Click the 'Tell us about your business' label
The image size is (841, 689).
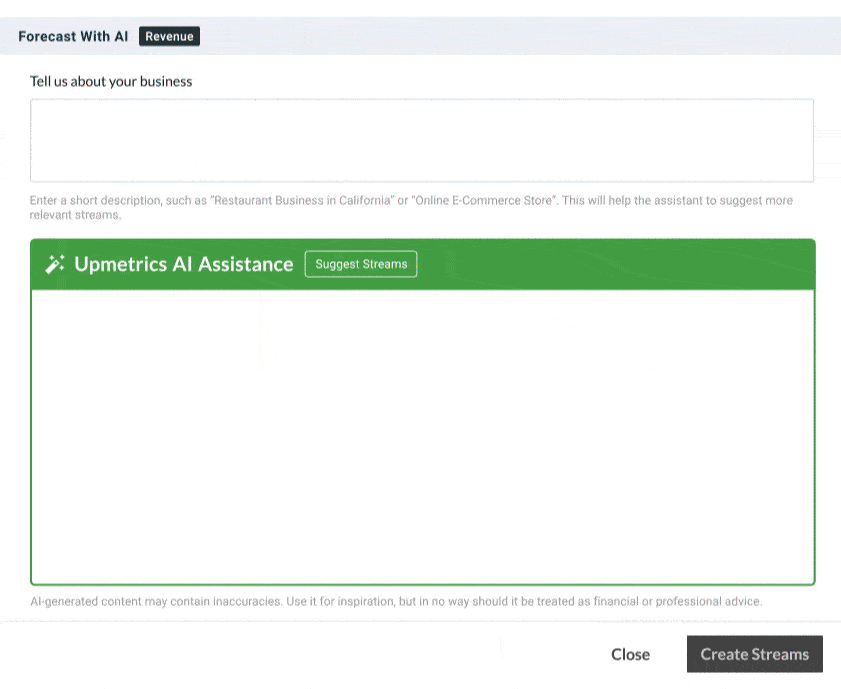tap(111, 82)
